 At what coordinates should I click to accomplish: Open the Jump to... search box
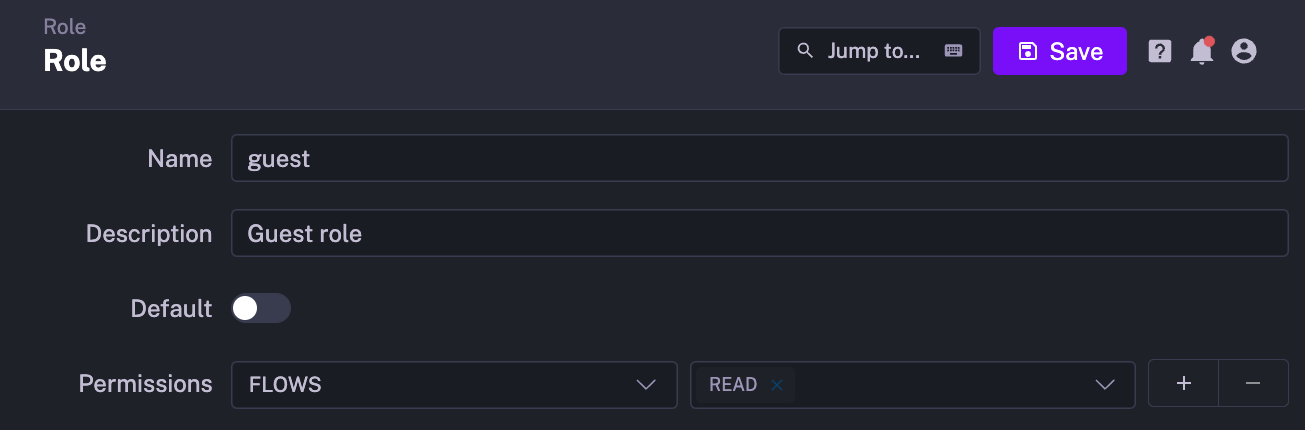point(874,51)
